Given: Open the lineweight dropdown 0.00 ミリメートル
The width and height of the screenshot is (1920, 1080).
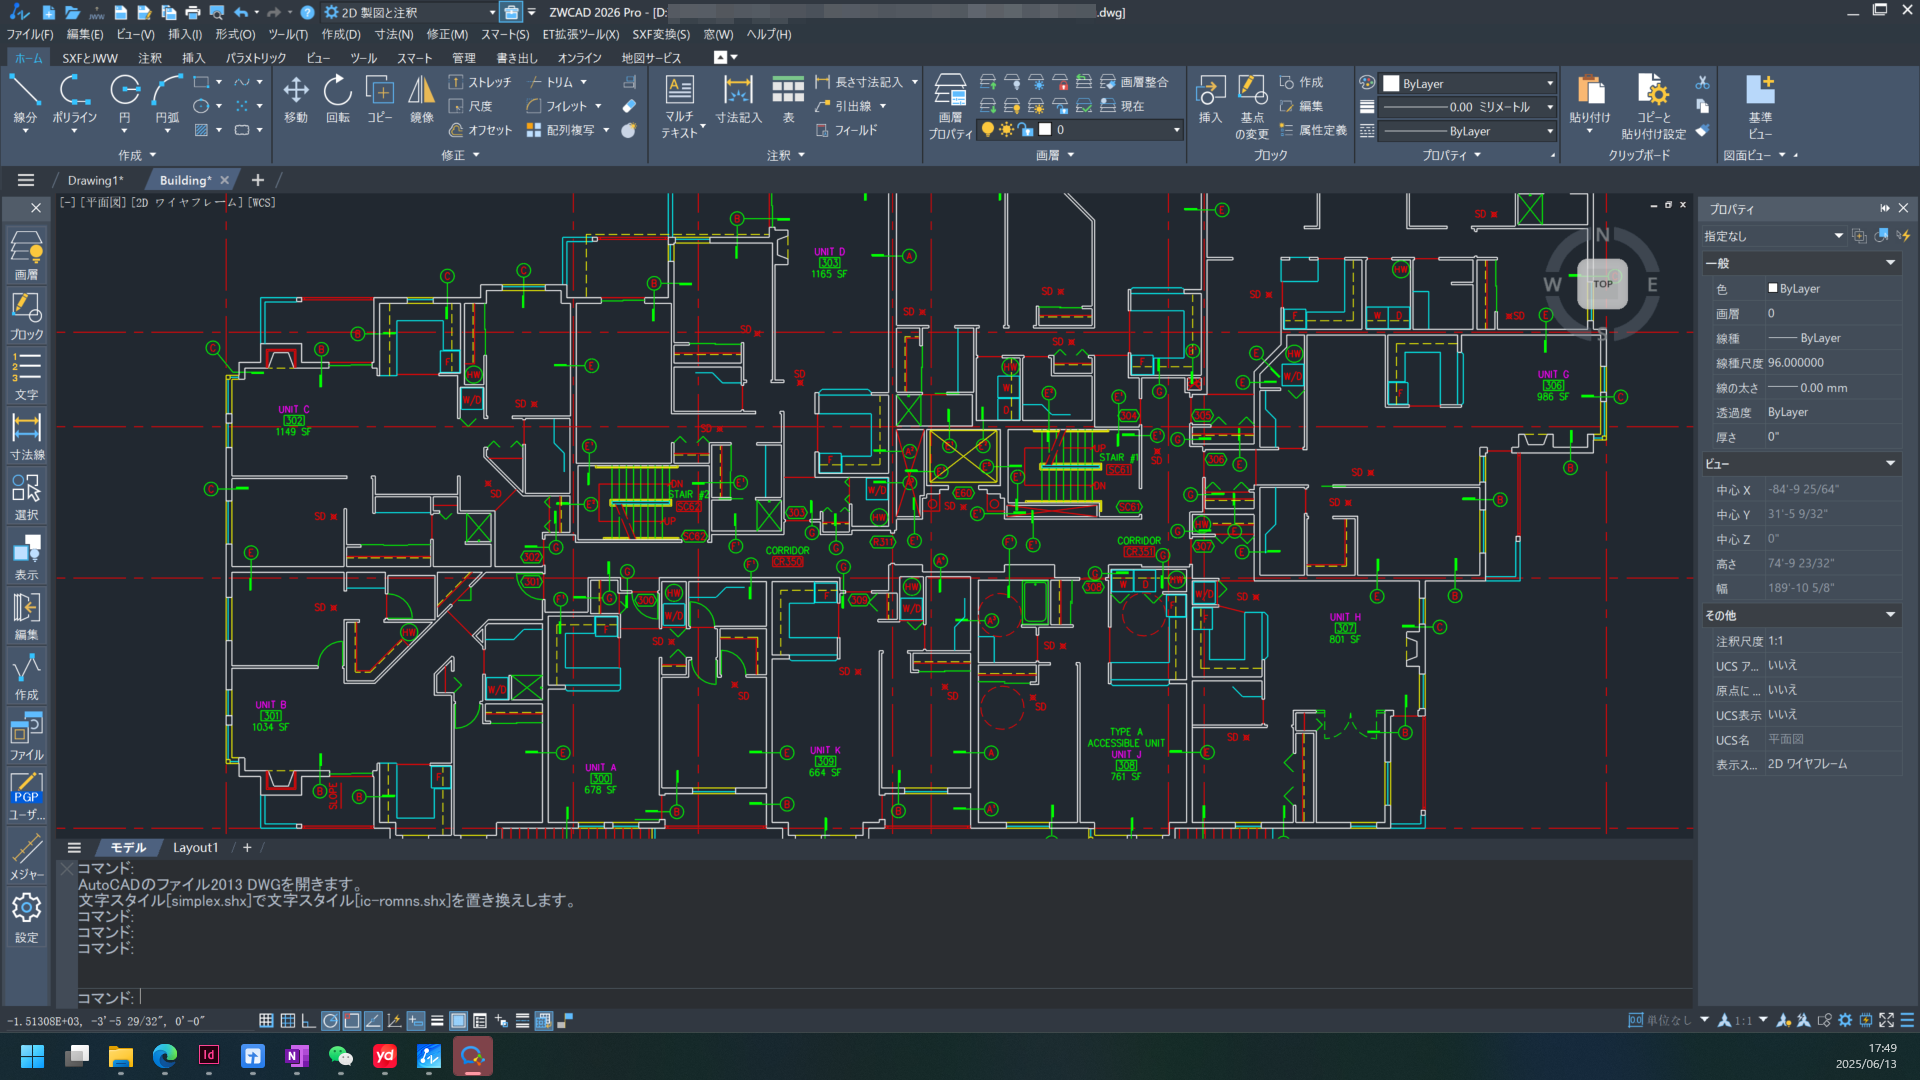Looking at the screenshot, I should 1468,107.
